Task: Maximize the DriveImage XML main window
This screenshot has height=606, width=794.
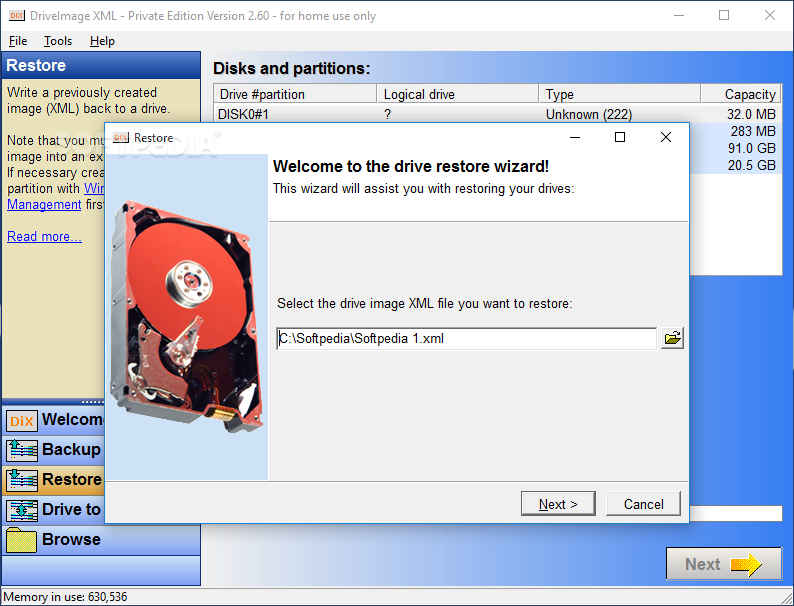Action: (724, 15)
